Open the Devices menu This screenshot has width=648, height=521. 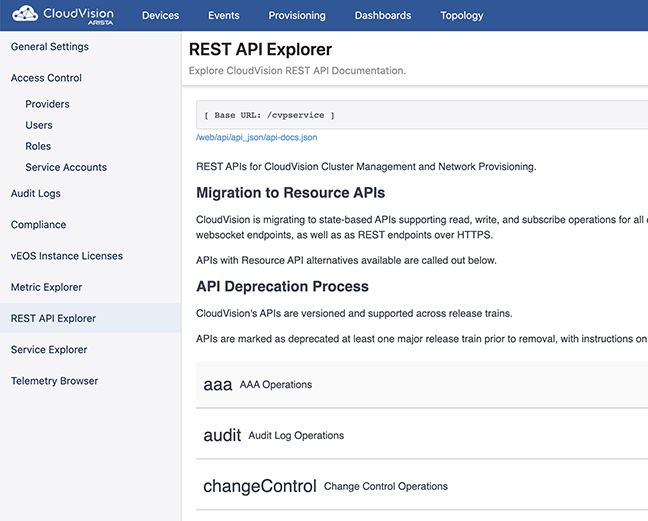point(160,16)
